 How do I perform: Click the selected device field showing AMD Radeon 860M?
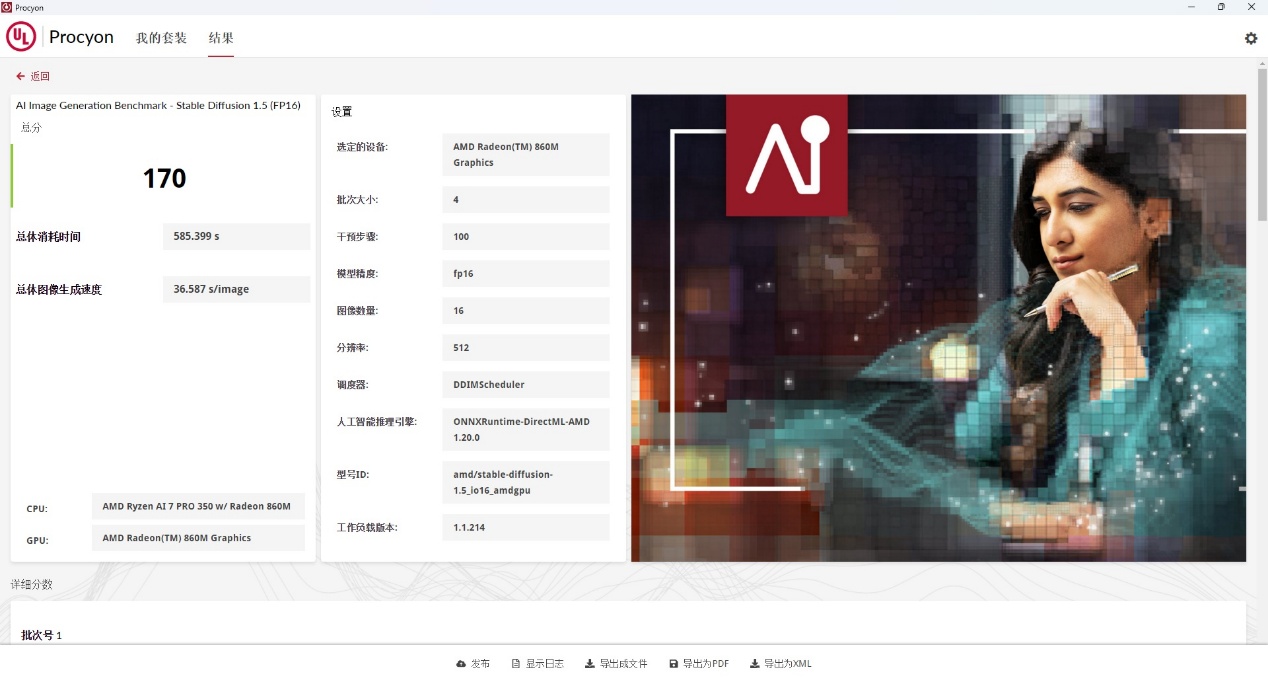[525, 154]
